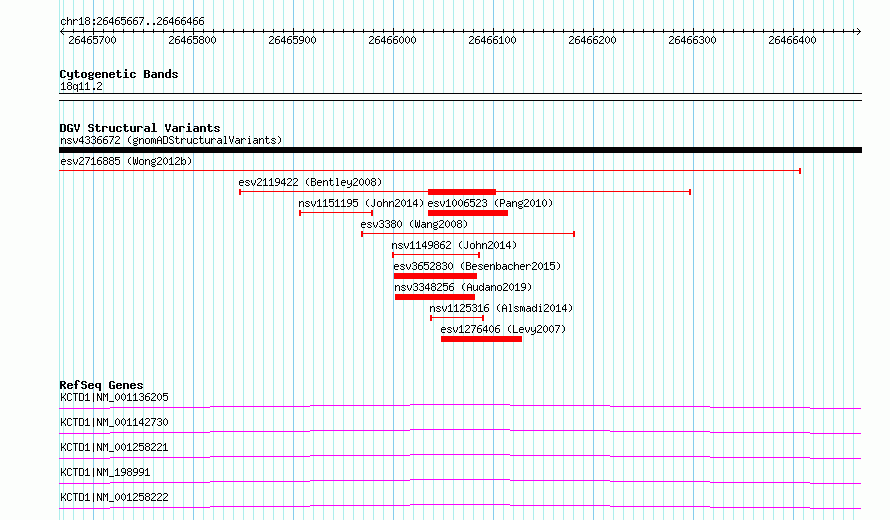Click the 26466300 ruler tick label

692,40
